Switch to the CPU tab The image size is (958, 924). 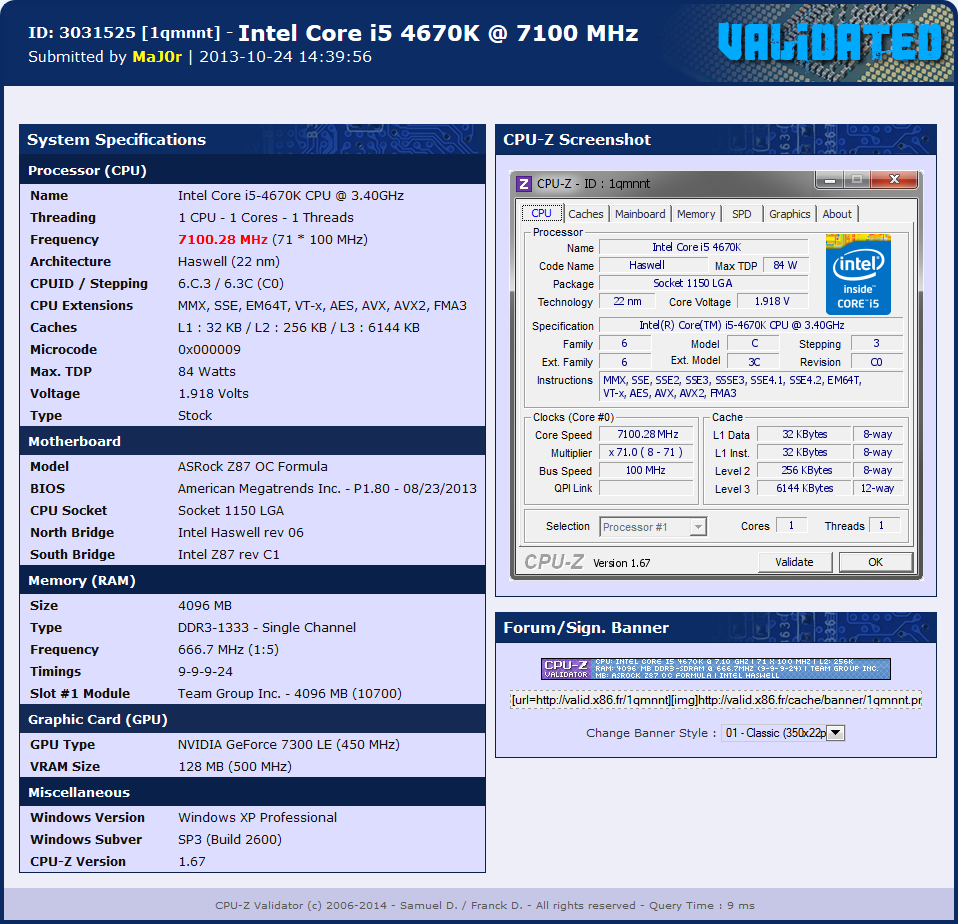541,213
